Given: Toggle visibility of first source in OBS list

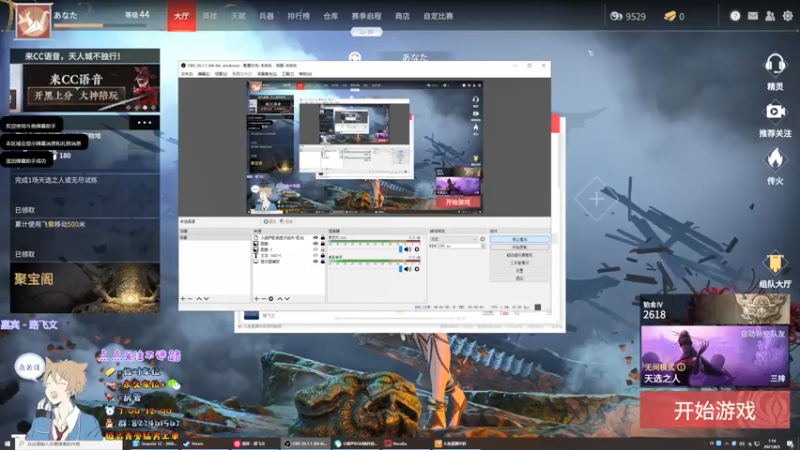Looking at the screenshot, I should 315,238.
